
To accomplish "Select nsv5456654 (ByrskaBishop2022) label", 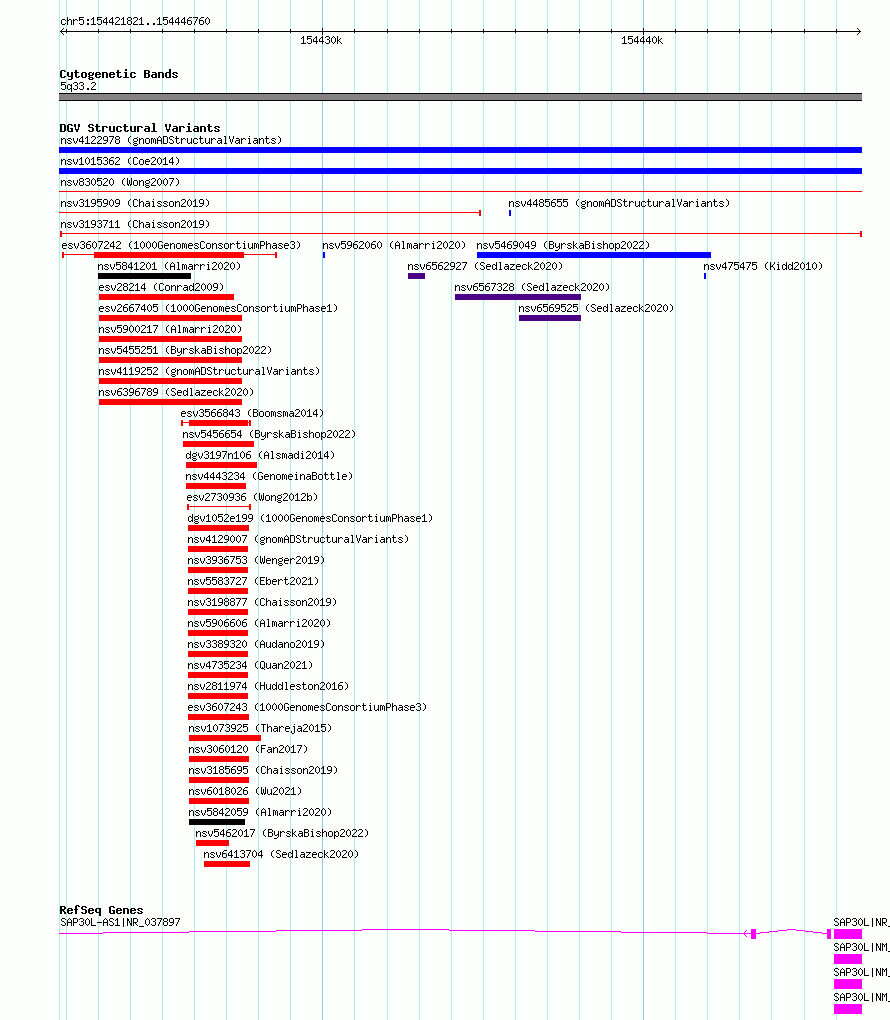I will (269, 434).
